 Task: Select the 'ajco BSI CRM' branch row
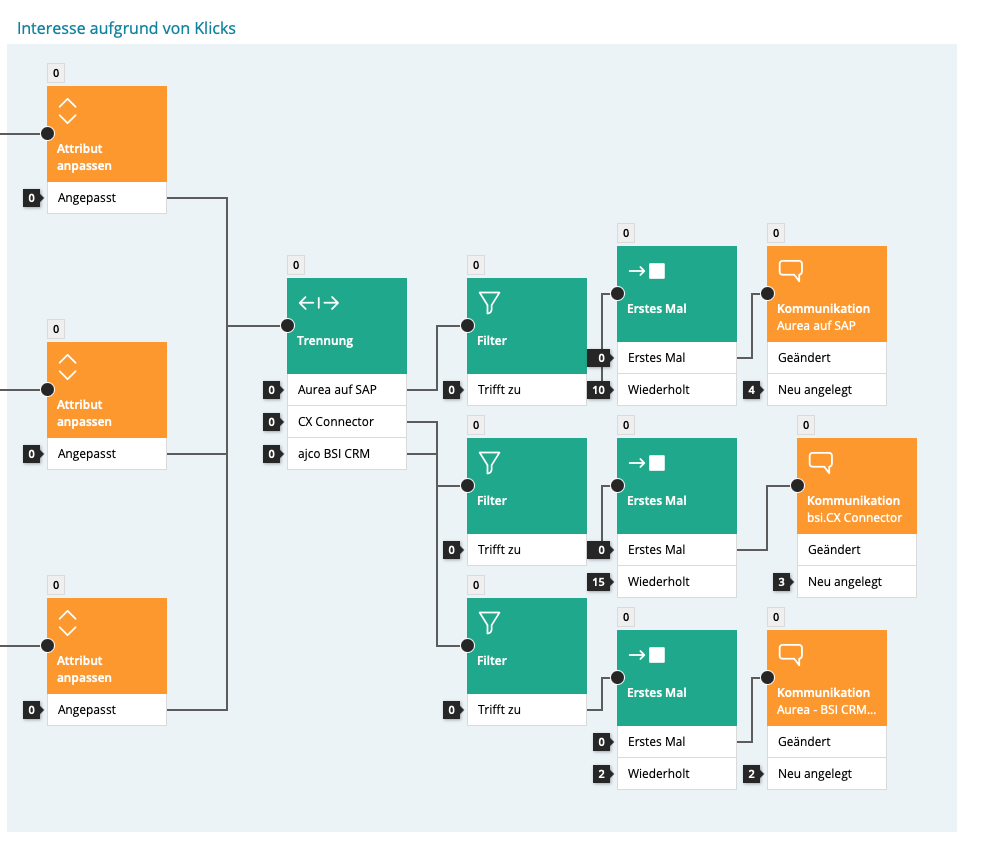346,454
